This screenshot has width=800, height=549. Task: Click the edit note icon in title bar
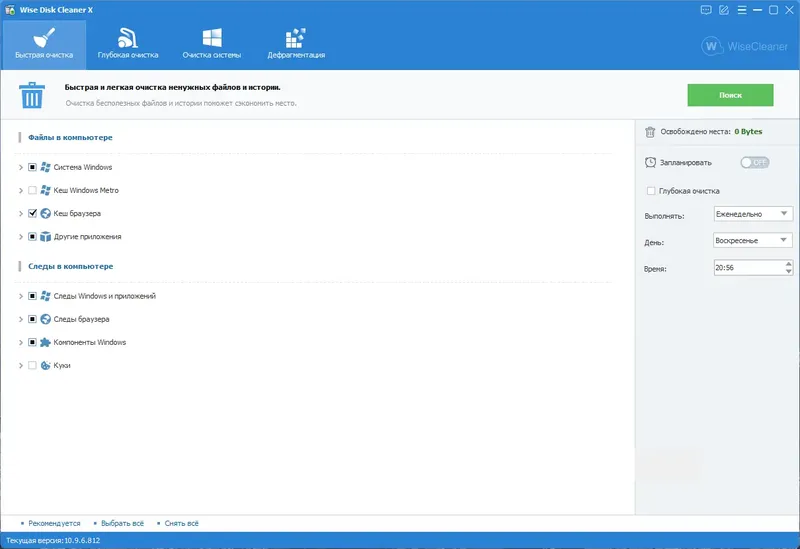(723, 10)
